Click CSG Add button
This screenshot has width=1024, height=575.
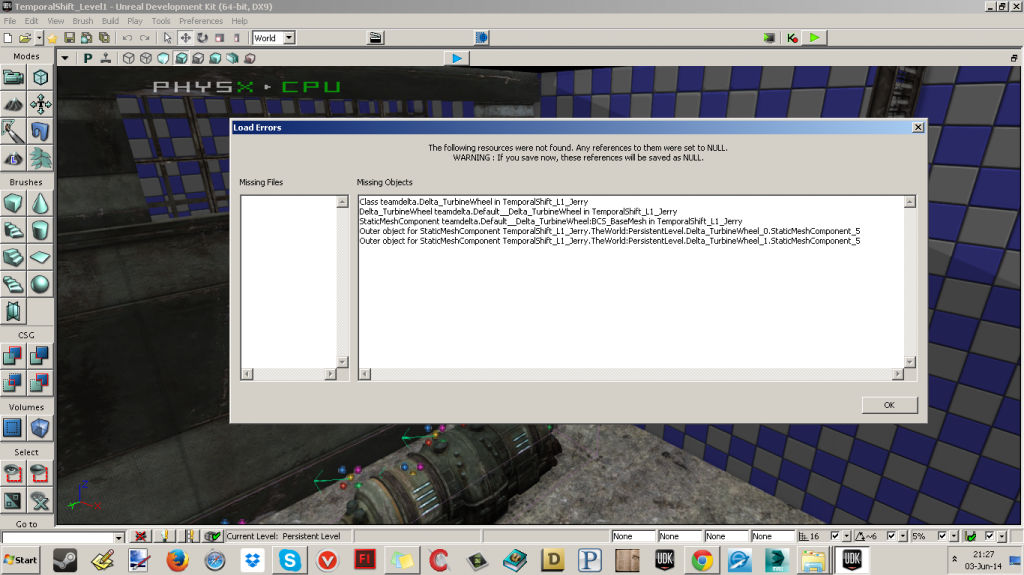coord(13,355)
